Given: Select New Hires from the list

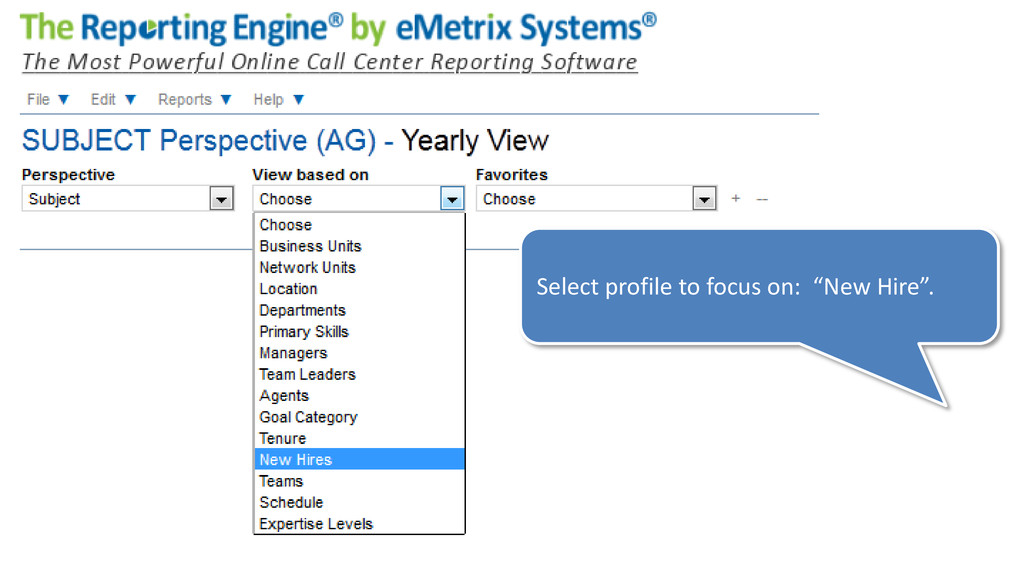Looking at the screenshot, I should pyautogui.click(x=359, y=459).
